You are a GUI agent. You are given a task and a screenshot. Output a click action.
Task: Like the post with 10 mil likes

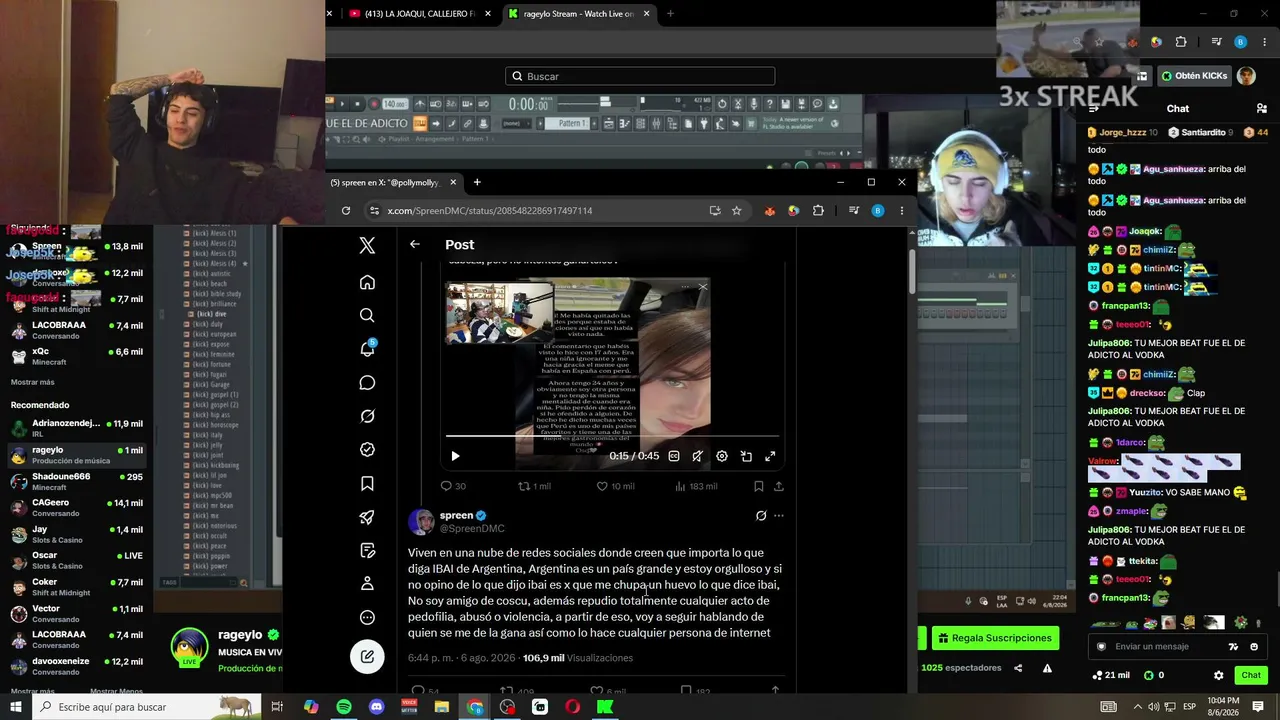click(x=616, y=486)
